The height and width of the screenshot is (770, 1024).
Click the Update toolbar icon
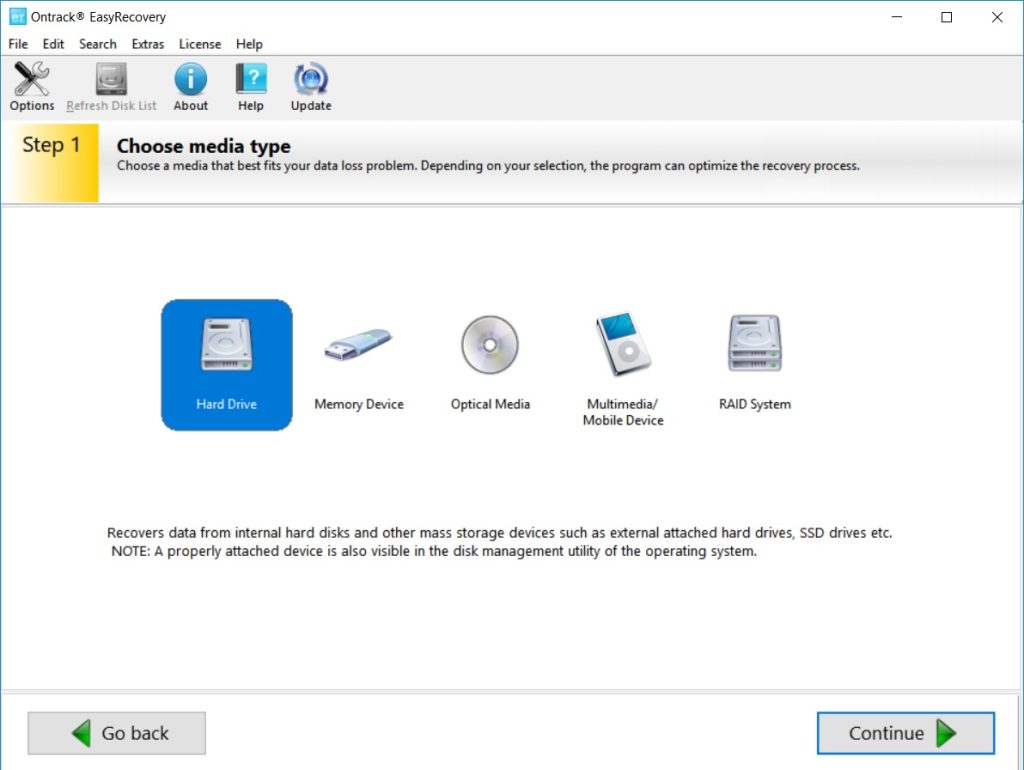(311, 80)
